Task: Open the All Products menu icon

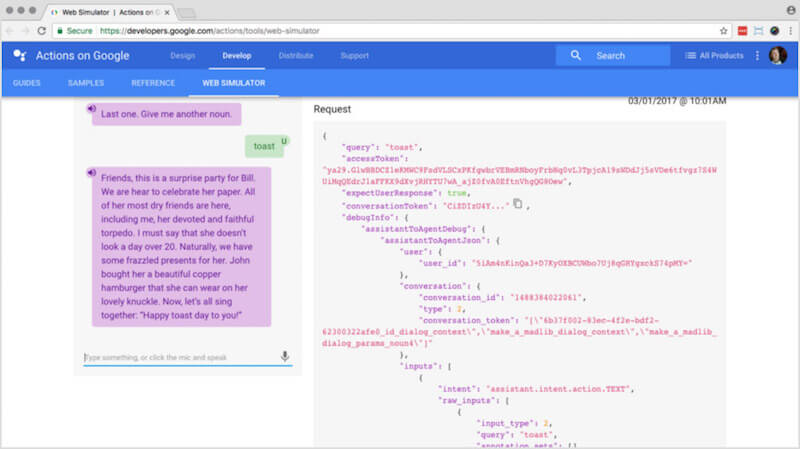Action: pos(690,55)
